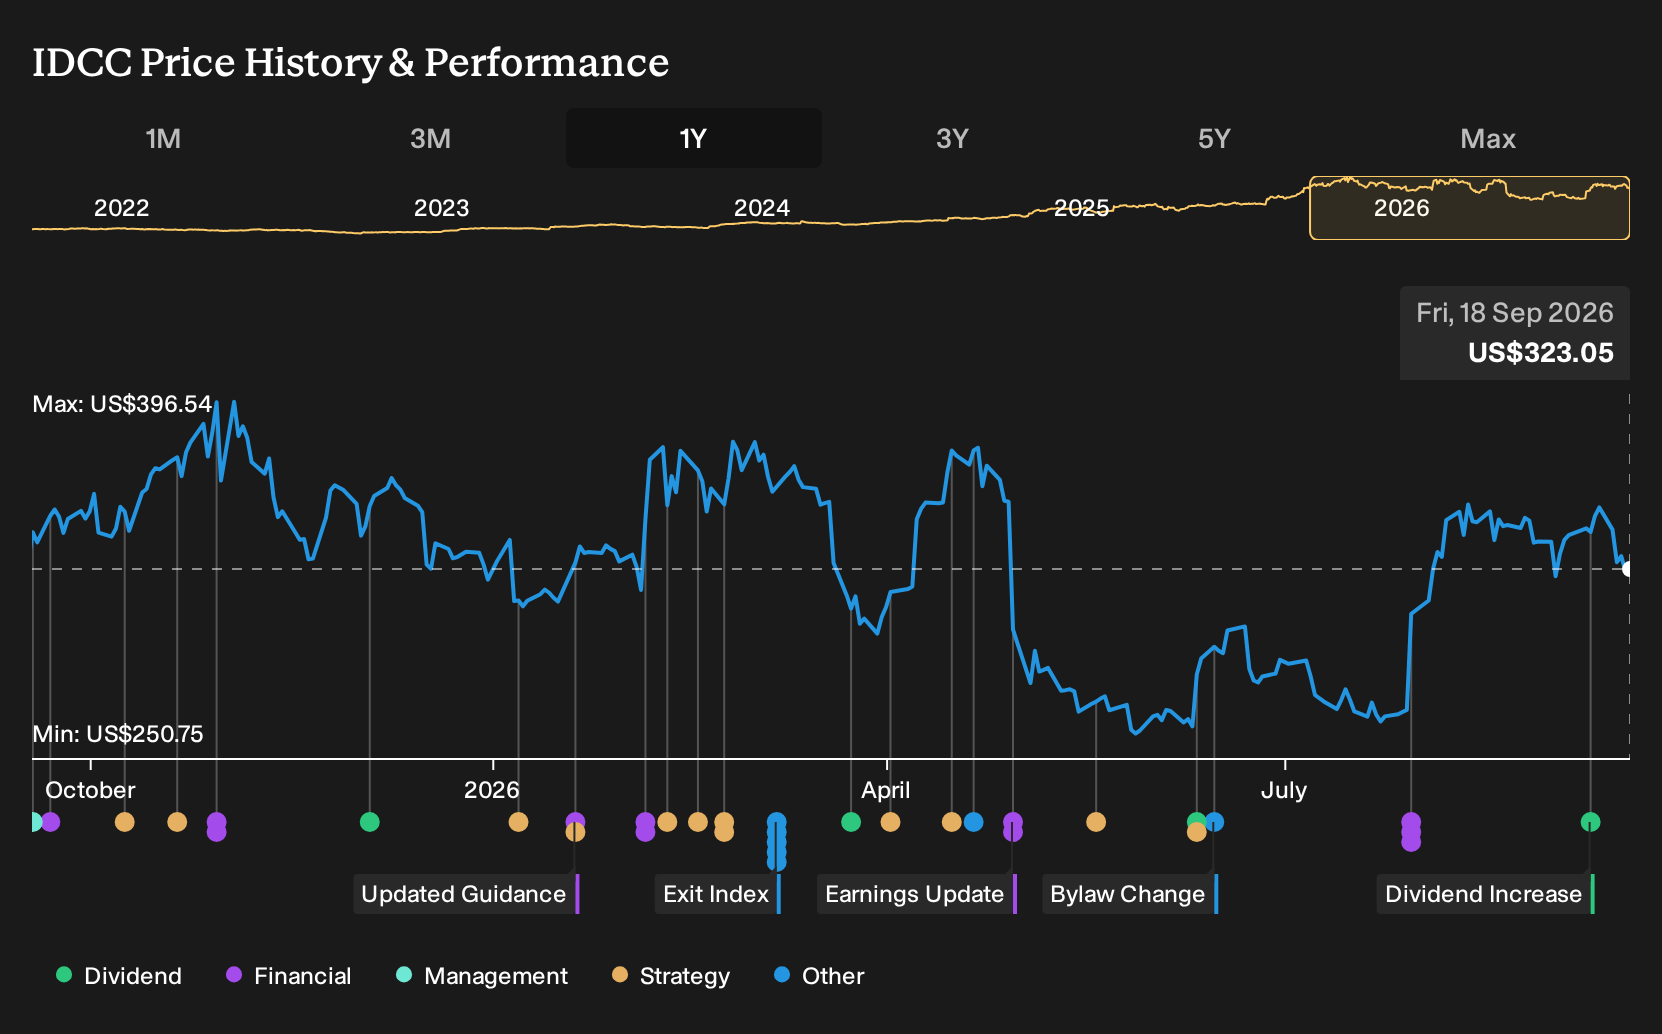The width and height of the screenshot is (1662, 1034).
Task: Switch to the 3Y time range
Action: click(952, 138)
